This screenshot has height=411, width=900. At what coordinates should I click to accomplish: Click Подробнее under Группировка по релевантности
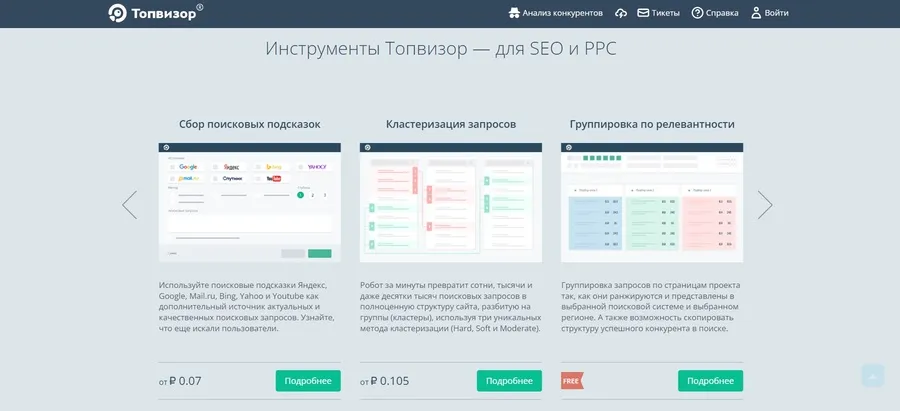[x=710, y=381]
